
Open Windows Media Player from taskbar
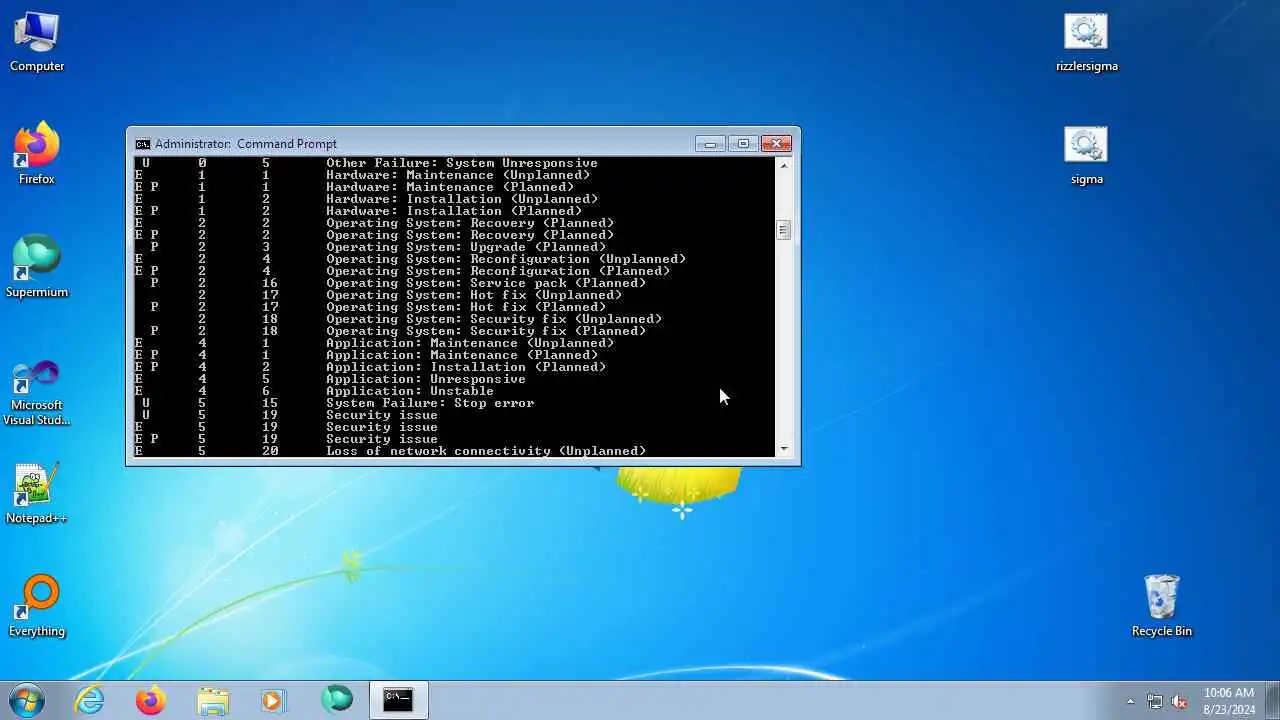coord(273,701)
